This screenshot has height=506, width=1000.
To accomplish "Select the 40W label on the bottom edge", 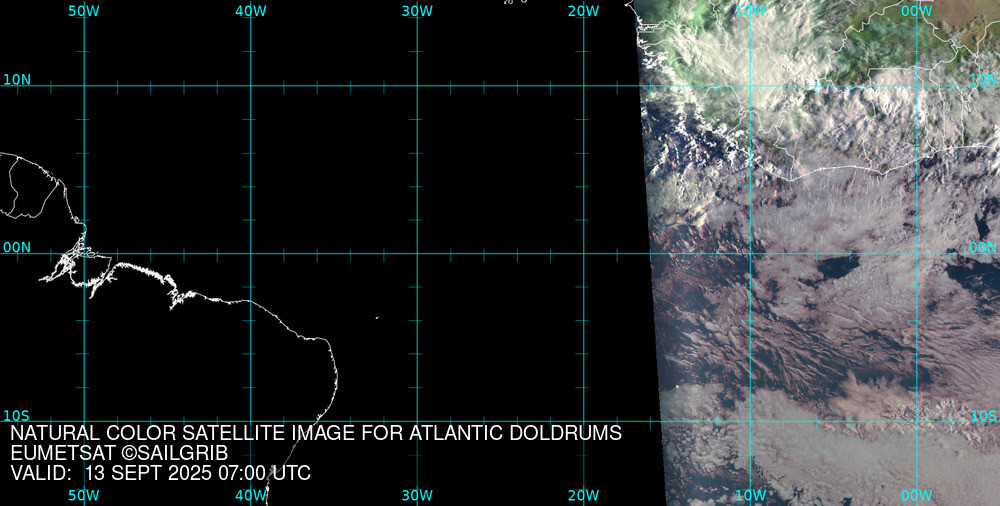I will (251, 495).
